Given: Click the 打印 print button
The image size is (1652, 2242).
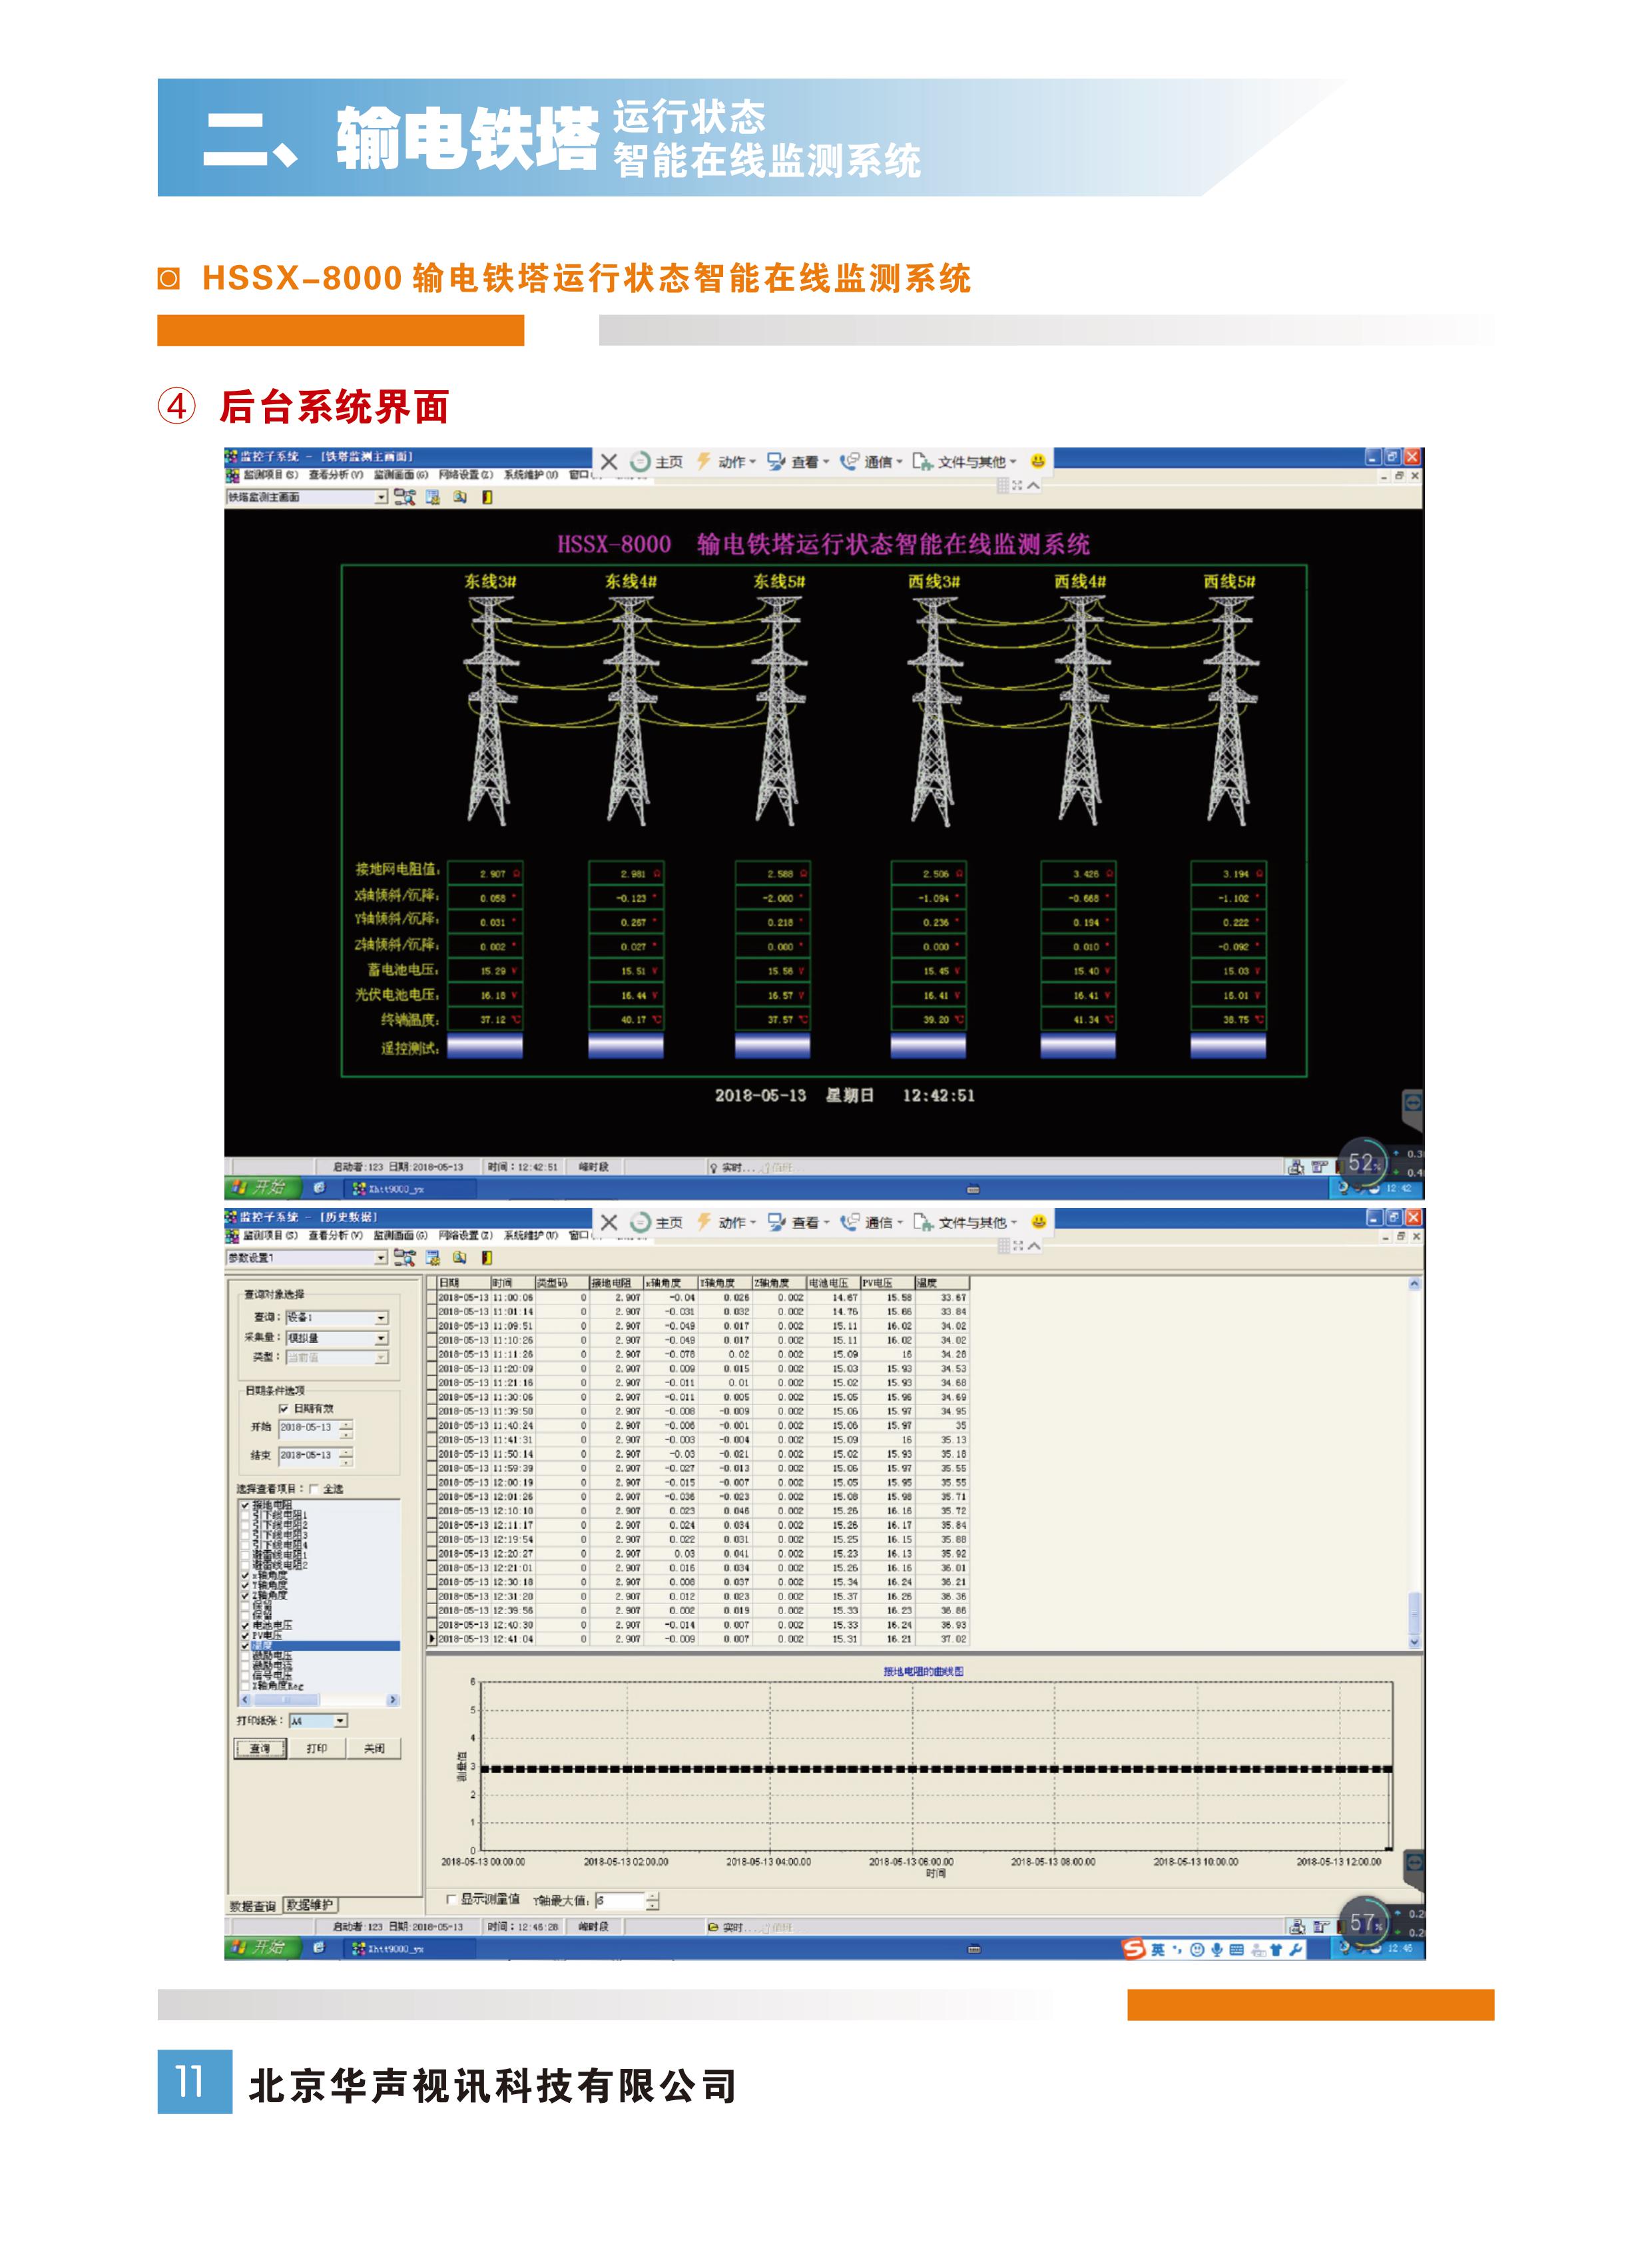Looking at the screenshot, I should [x=317, y=1748].
